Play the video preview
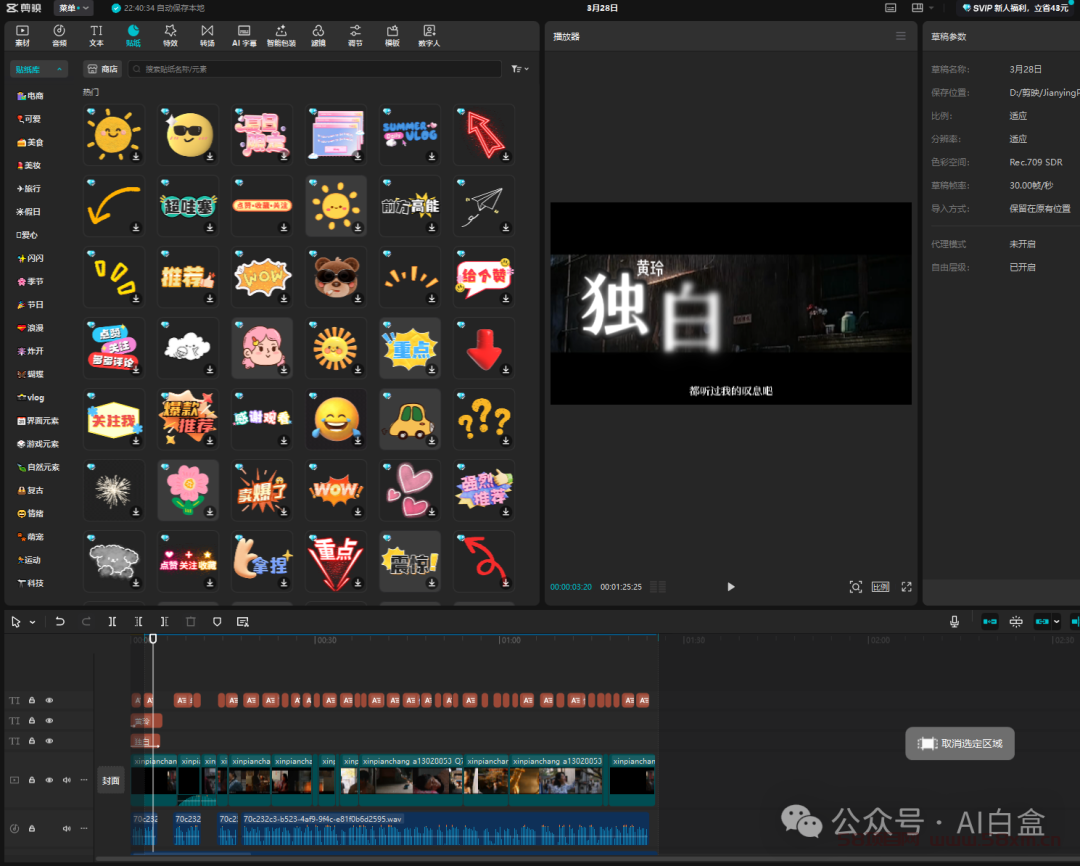Screen dimensions: 1080x866 point(731,587)
